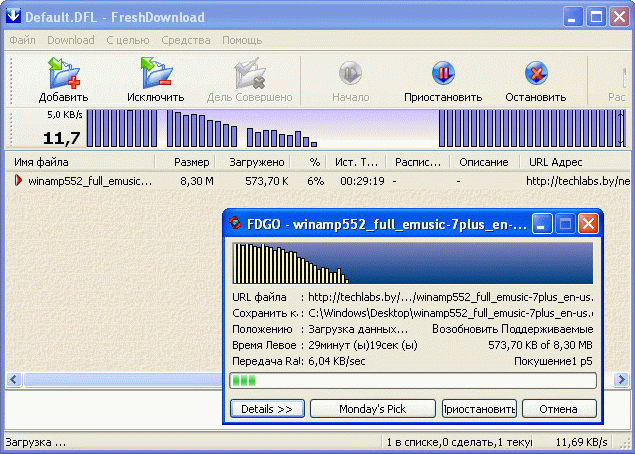Open the Помощь menu

(x=242, y=40)
